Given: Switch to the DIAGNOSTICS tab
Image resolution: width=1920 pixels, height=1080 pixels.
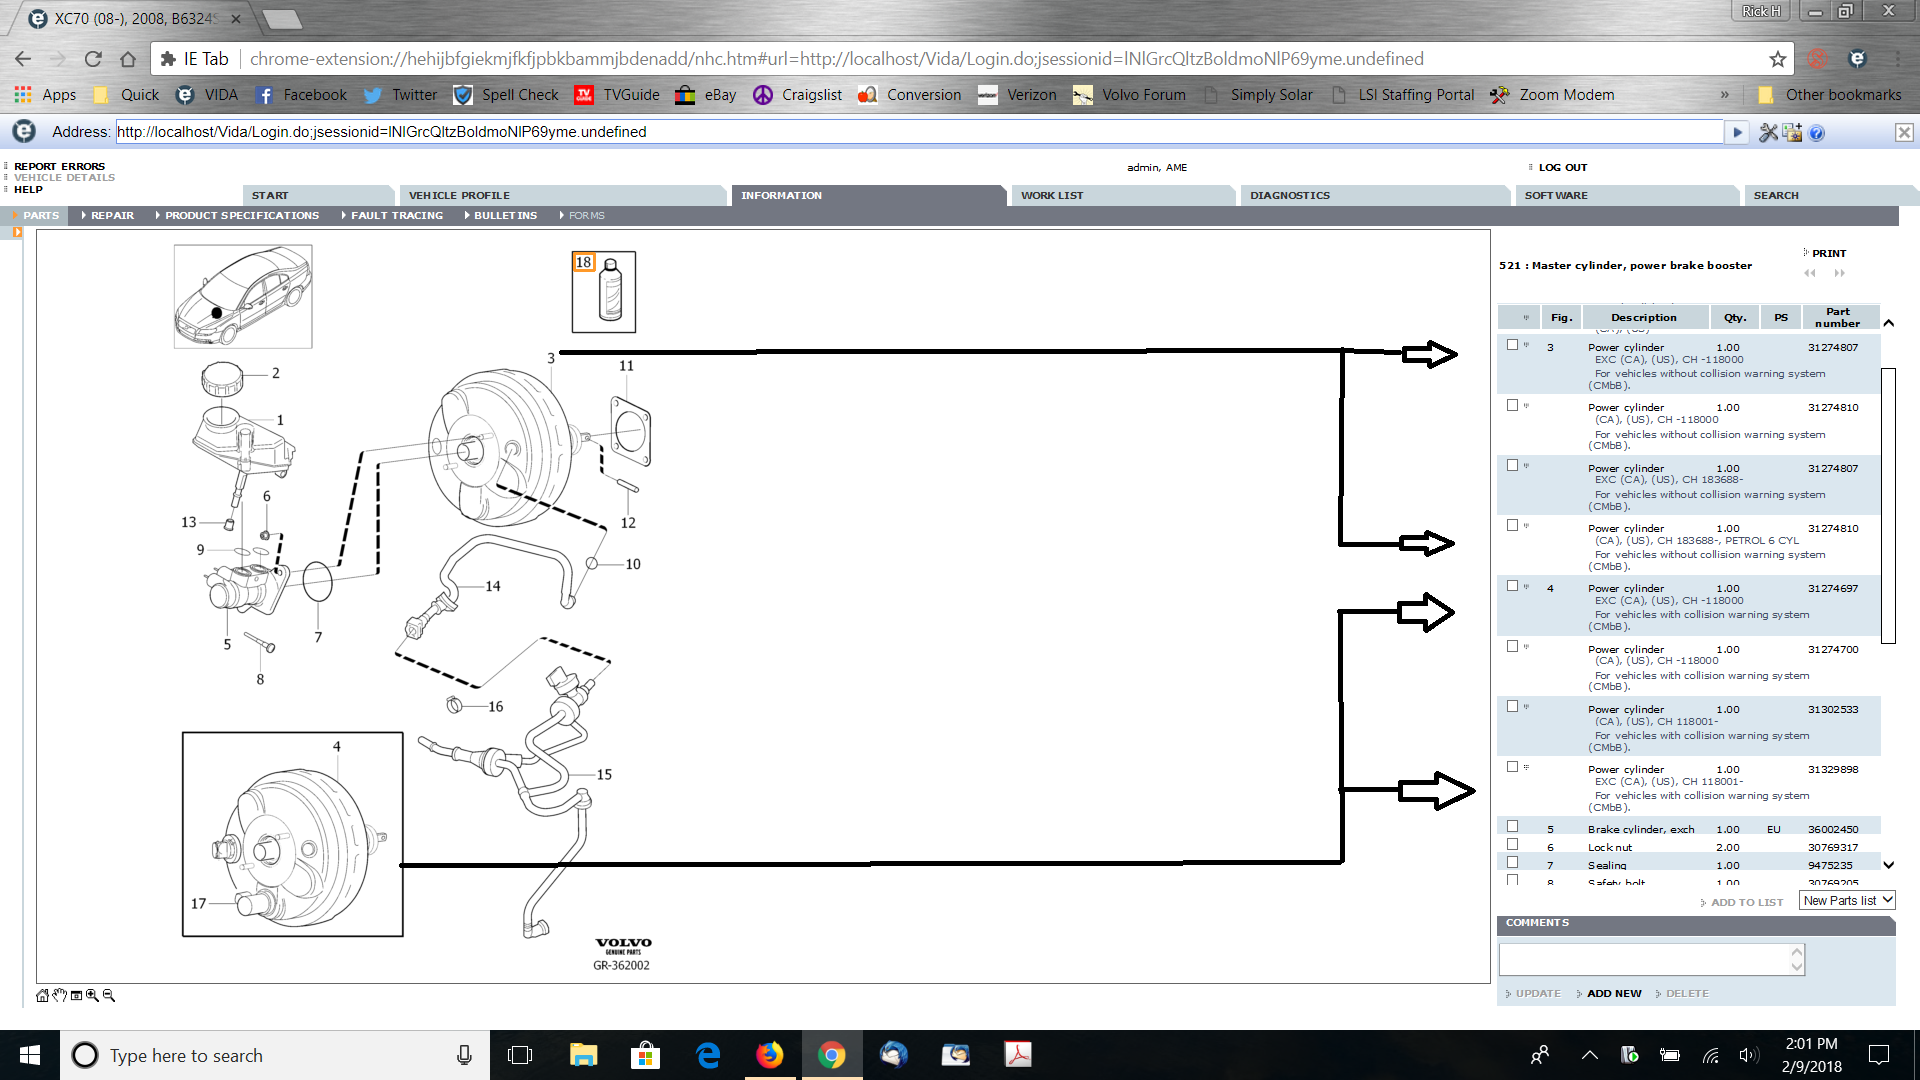Looking at the screenshot, I should click(x=1289, y=195).
